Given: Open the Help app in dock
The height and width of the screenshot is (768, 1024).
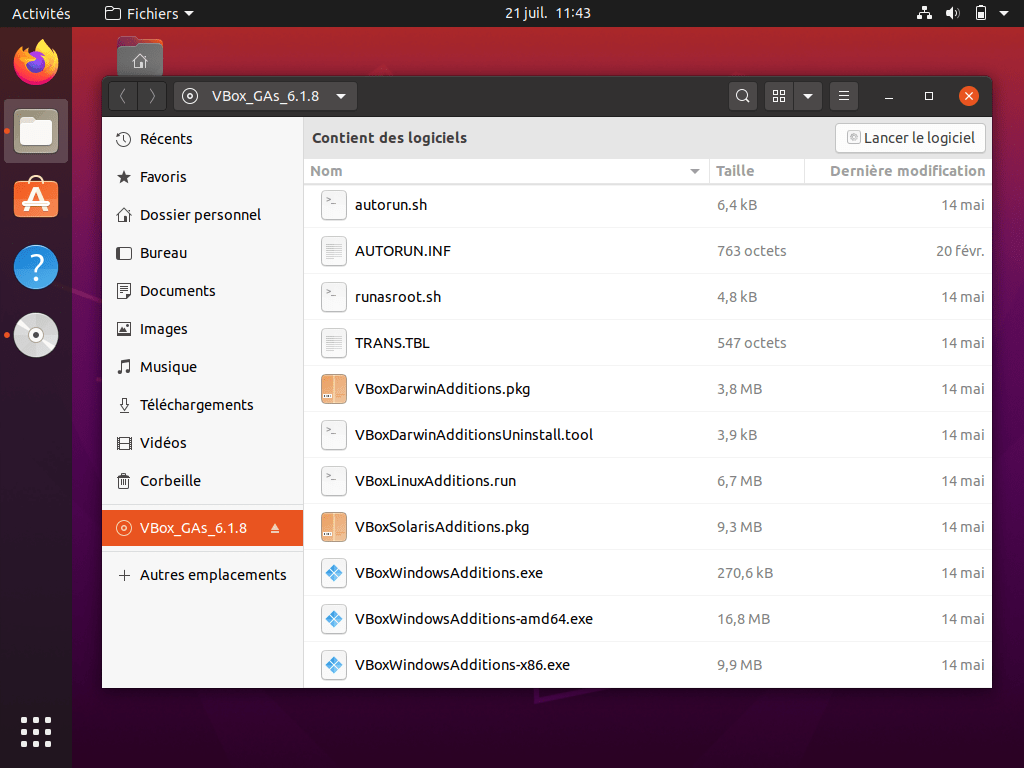Looking at the screenshot, I should coord(36,266).
